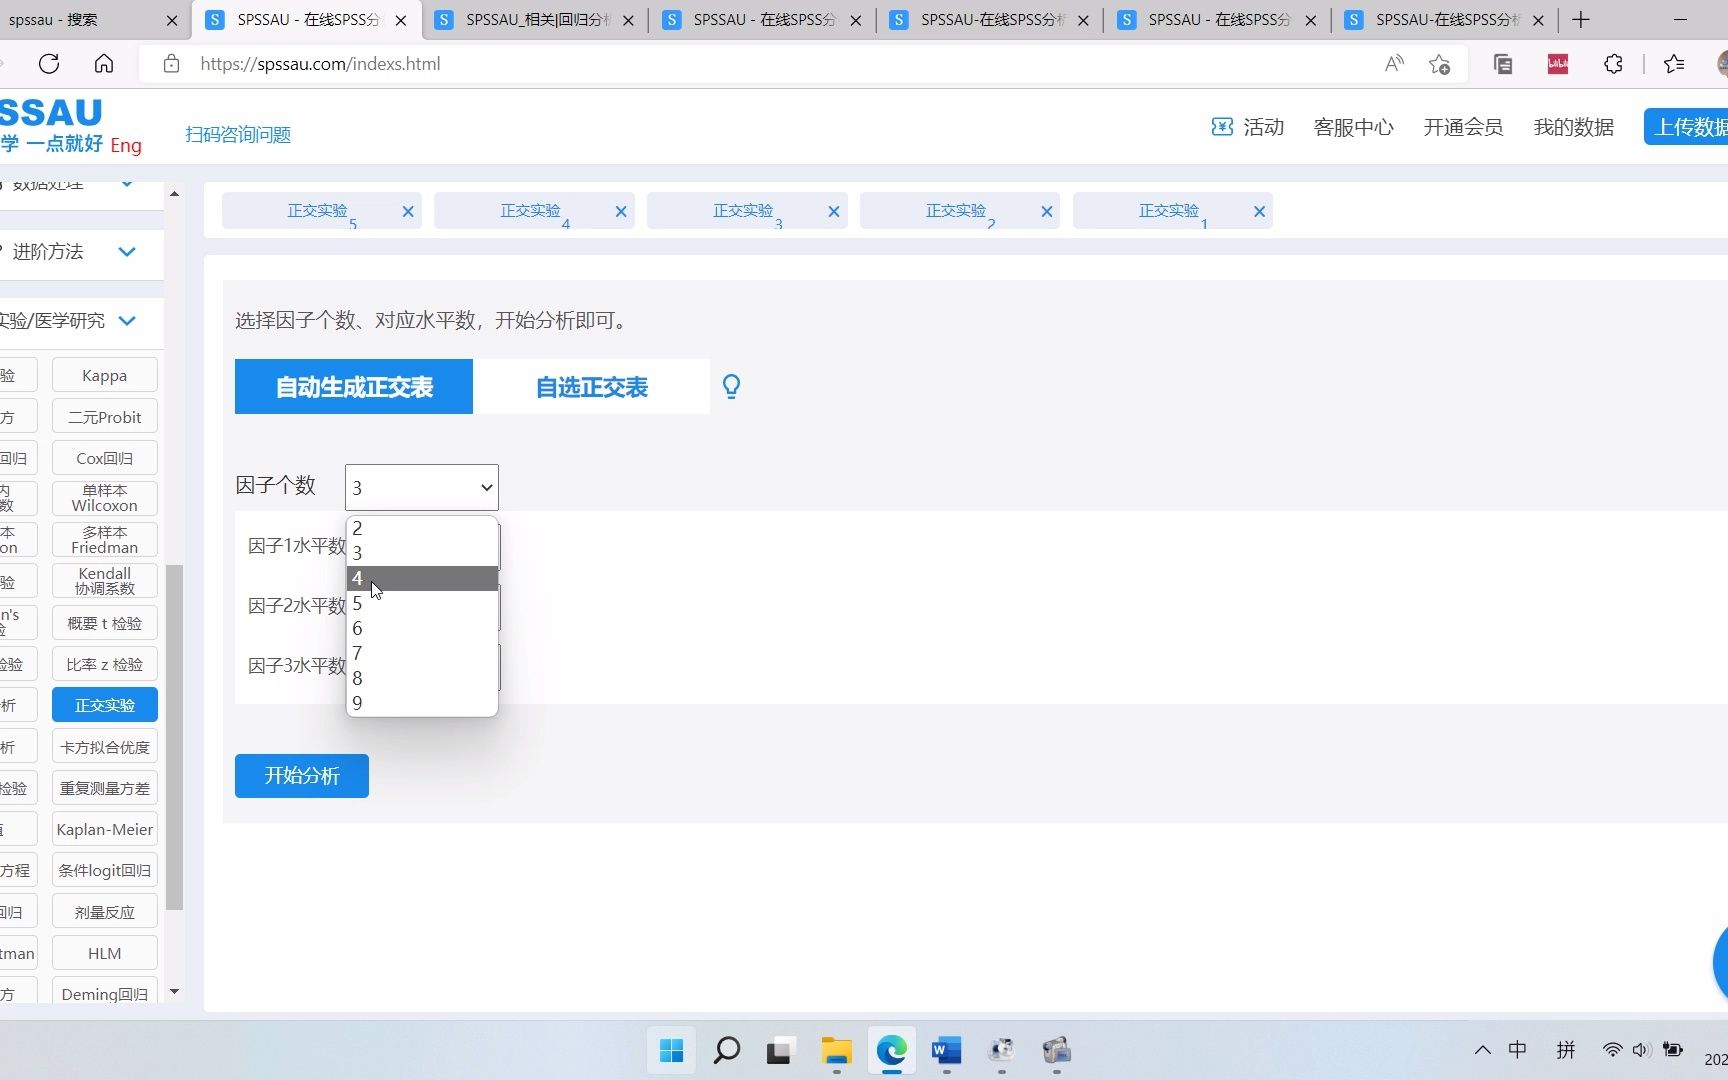Select the 正交实验 sidebar method
1728x1080 pixels.
(x=105, y=705)
